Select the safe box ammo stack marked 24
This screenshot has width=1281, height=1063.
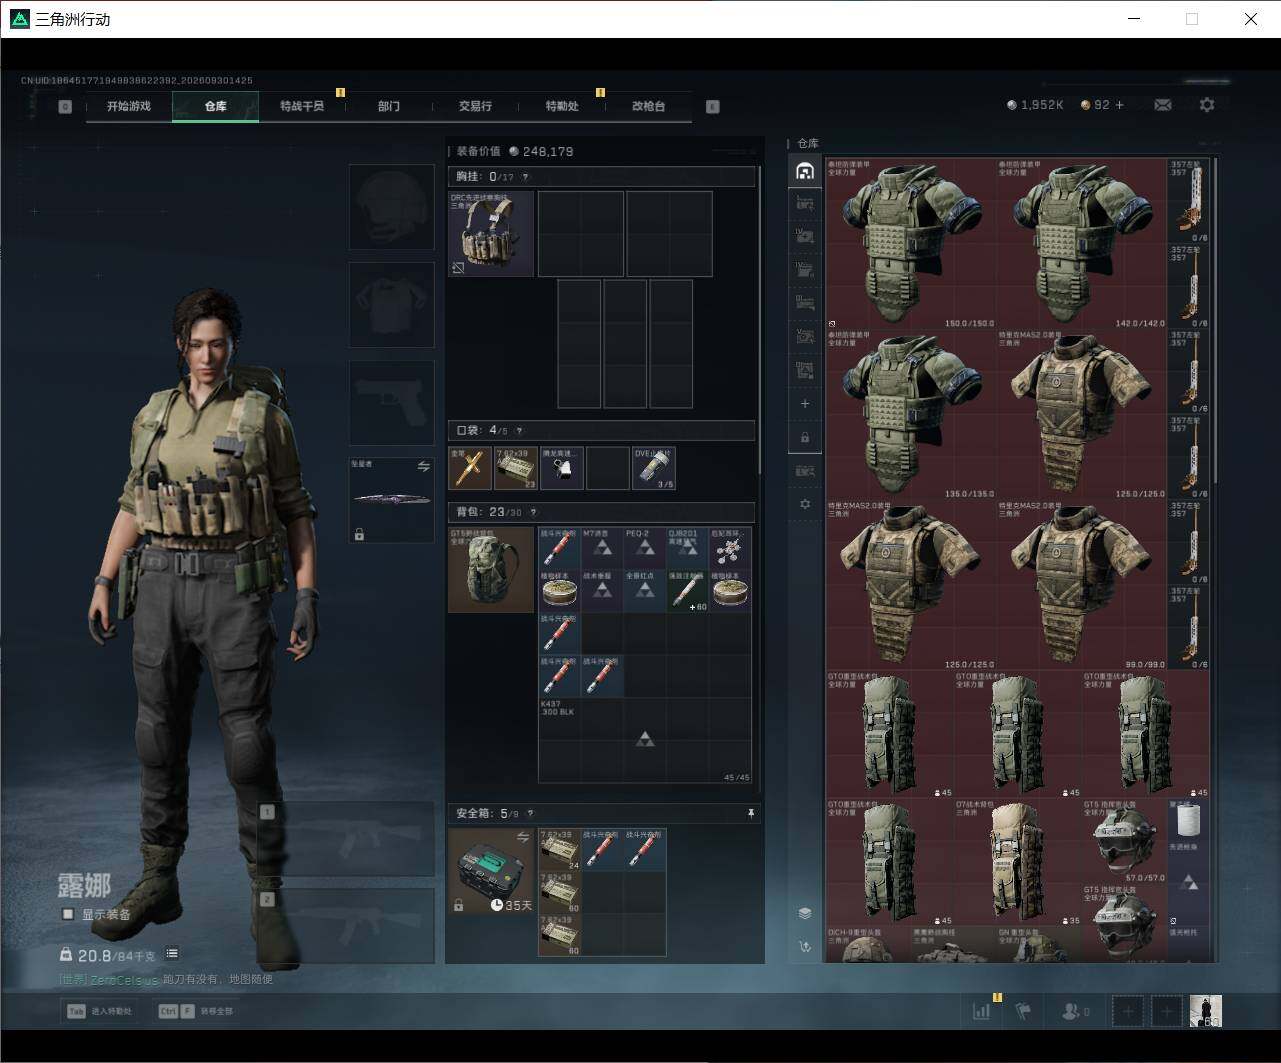click(x=560, y=850)
